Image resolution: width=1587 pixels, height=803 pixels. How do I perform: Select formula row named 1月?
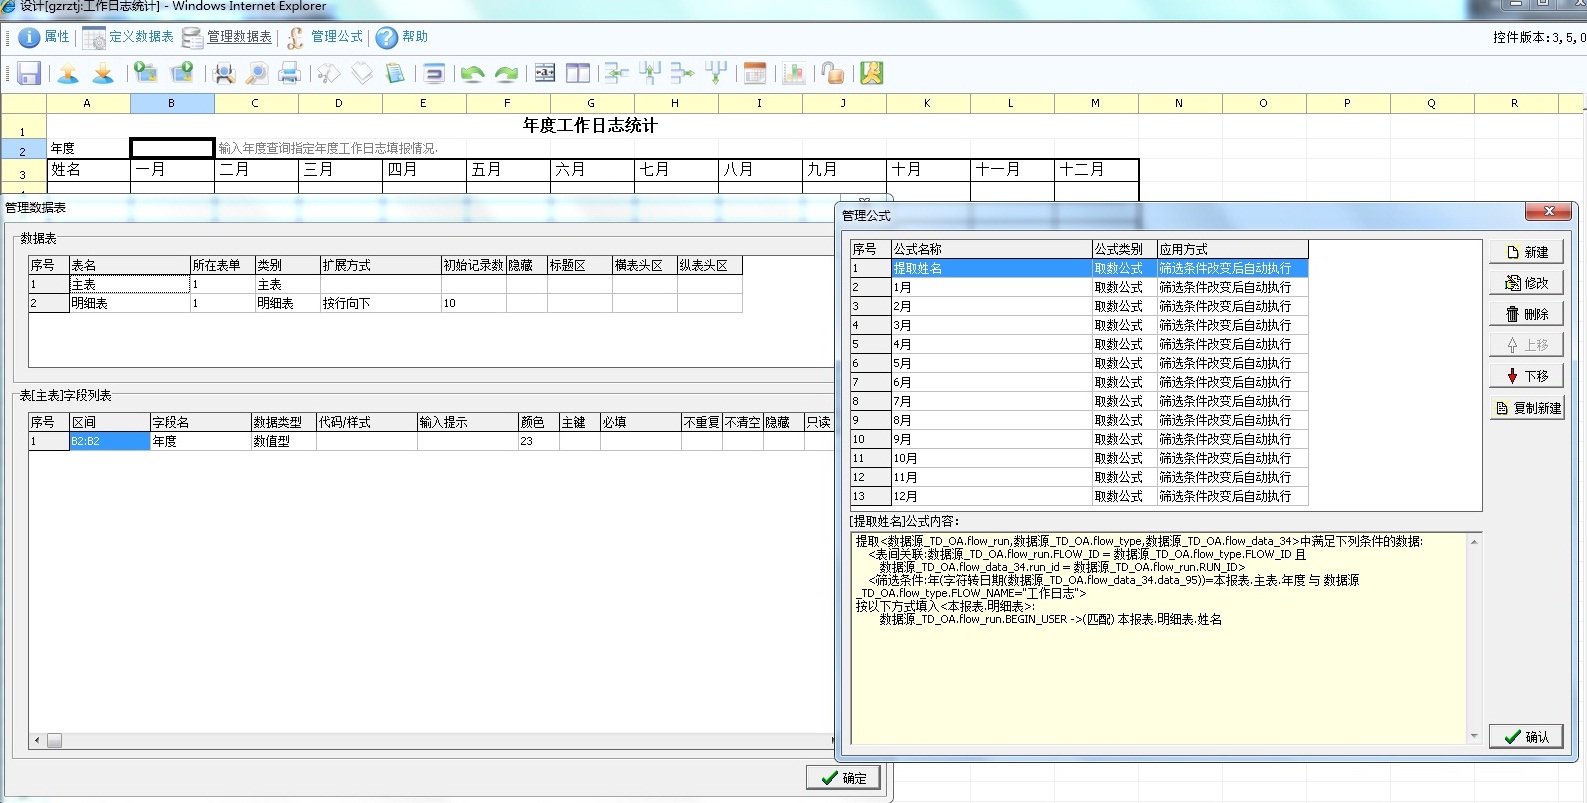point(1079,287)
